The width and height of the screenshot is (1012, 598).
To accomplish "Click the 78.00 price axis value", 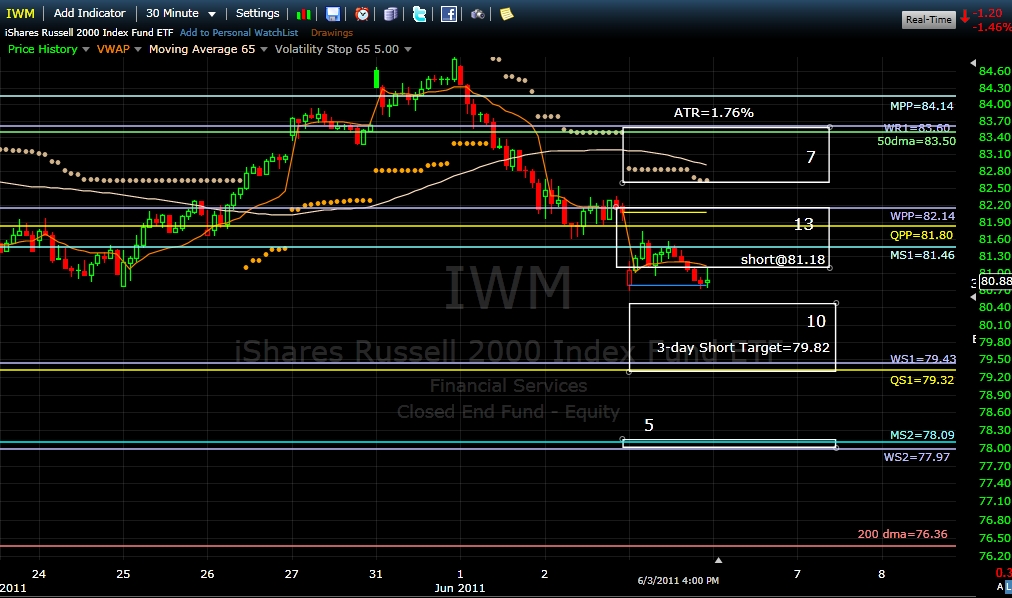I will pos(995,448).
